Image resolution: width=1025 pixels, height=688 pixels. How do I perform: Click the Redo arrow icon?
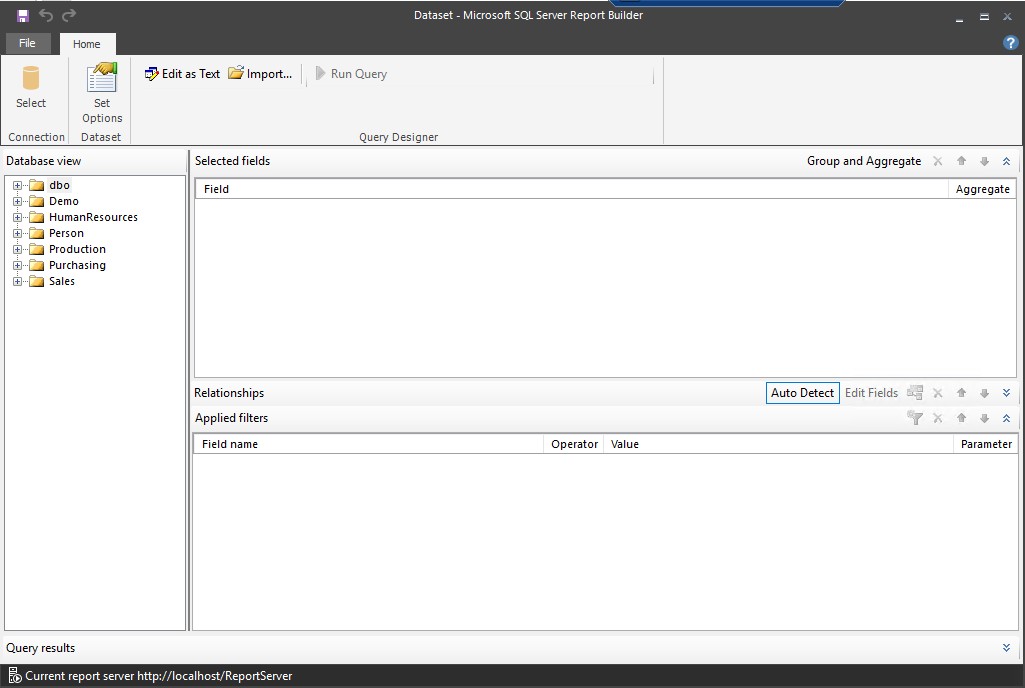(x=69, y=15)
